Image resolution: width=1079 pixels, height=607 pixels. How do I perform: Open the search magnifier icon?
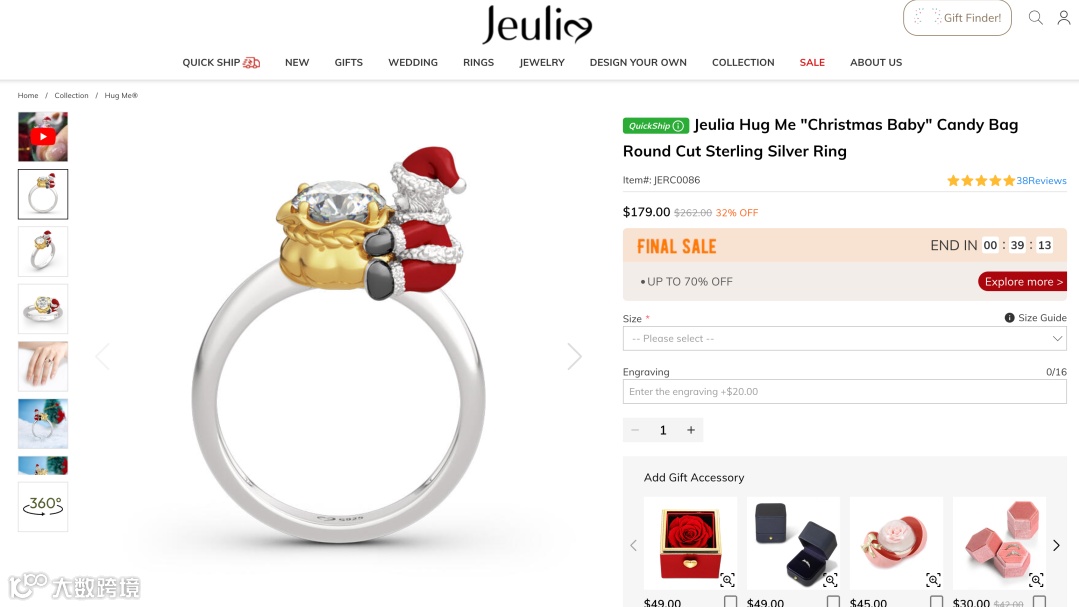pos(1035,18)
